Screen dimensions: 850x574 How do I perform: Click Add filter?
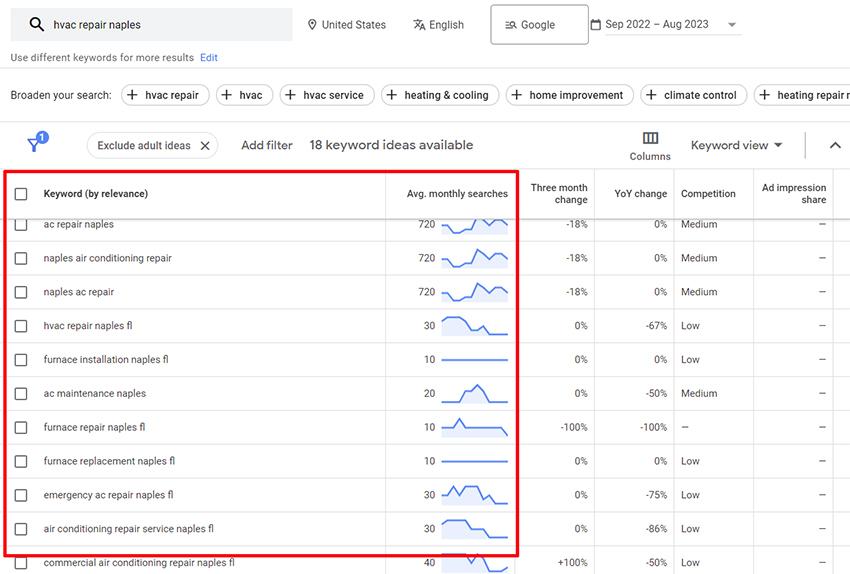[267, 145]
